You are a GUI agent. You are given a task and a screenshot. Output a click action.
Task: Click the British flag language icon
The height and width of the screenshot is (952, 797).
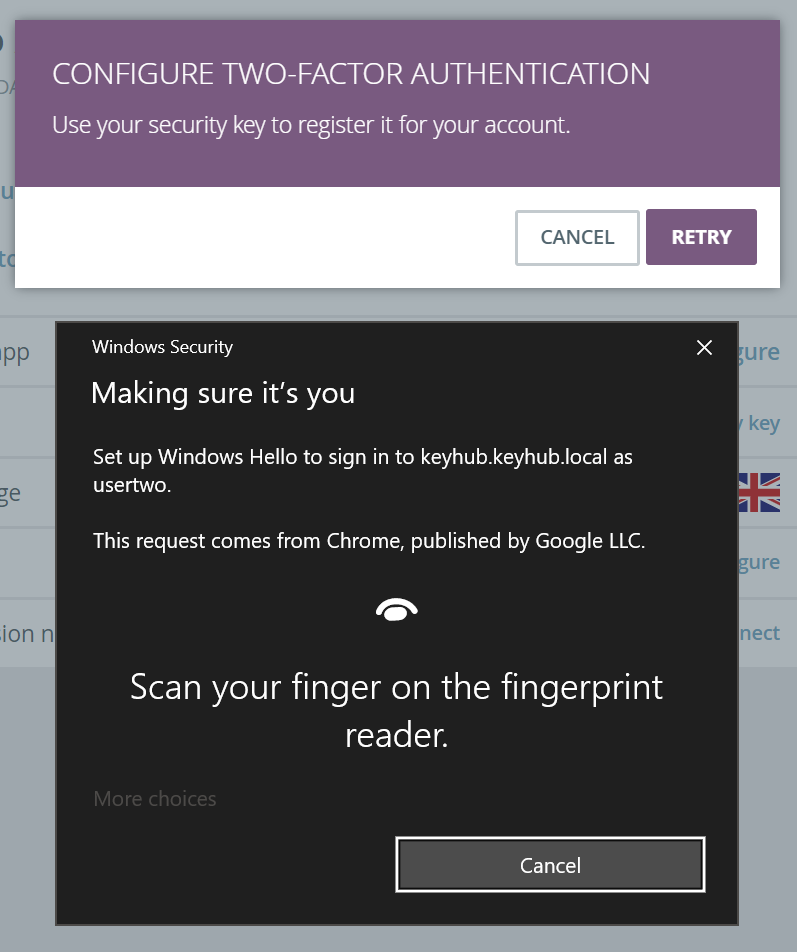[759, 492]
